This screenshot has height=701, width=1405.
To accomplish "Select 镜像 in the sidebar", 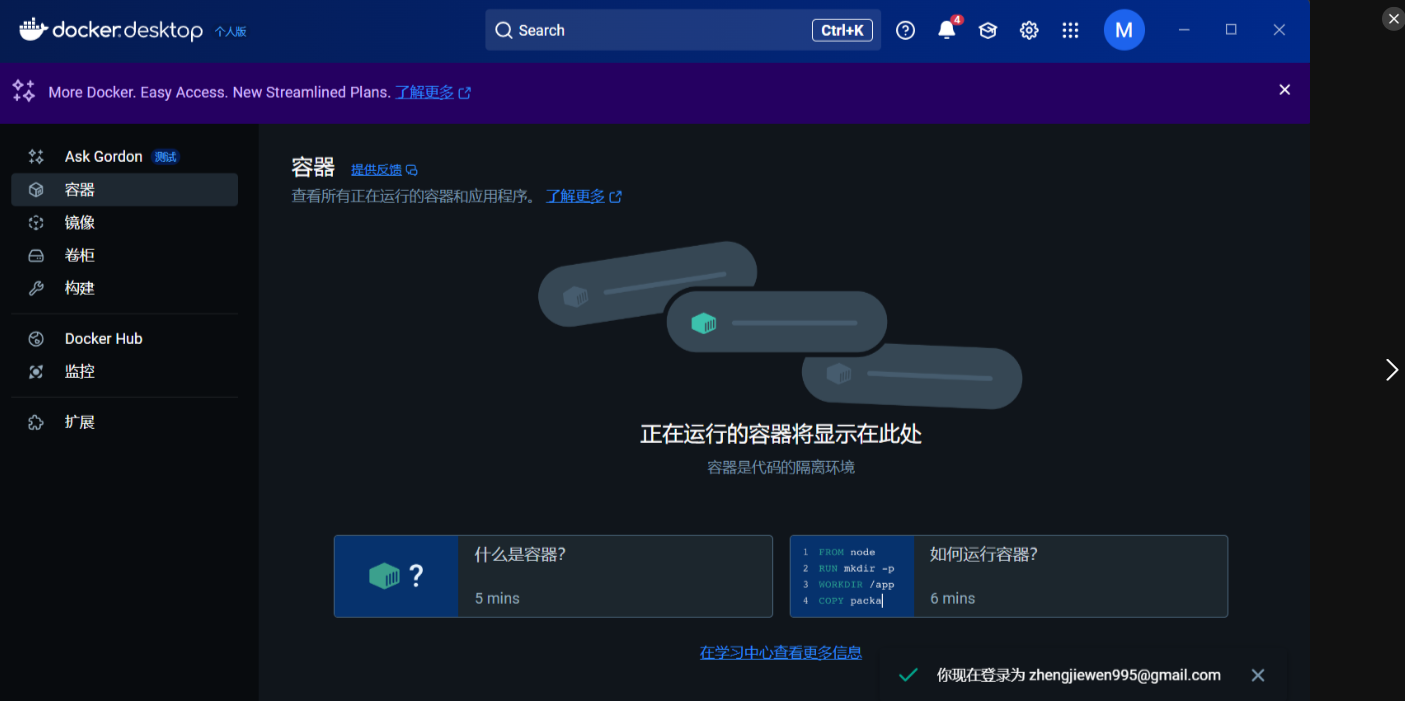I will click(x=124, y=222).
